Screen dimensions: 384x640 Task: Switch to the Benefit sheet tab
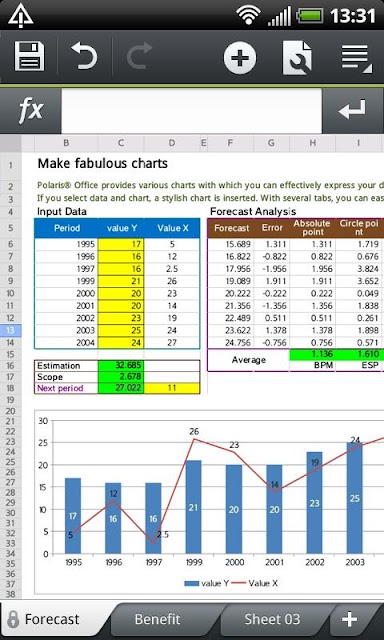[x=158, y=619]
